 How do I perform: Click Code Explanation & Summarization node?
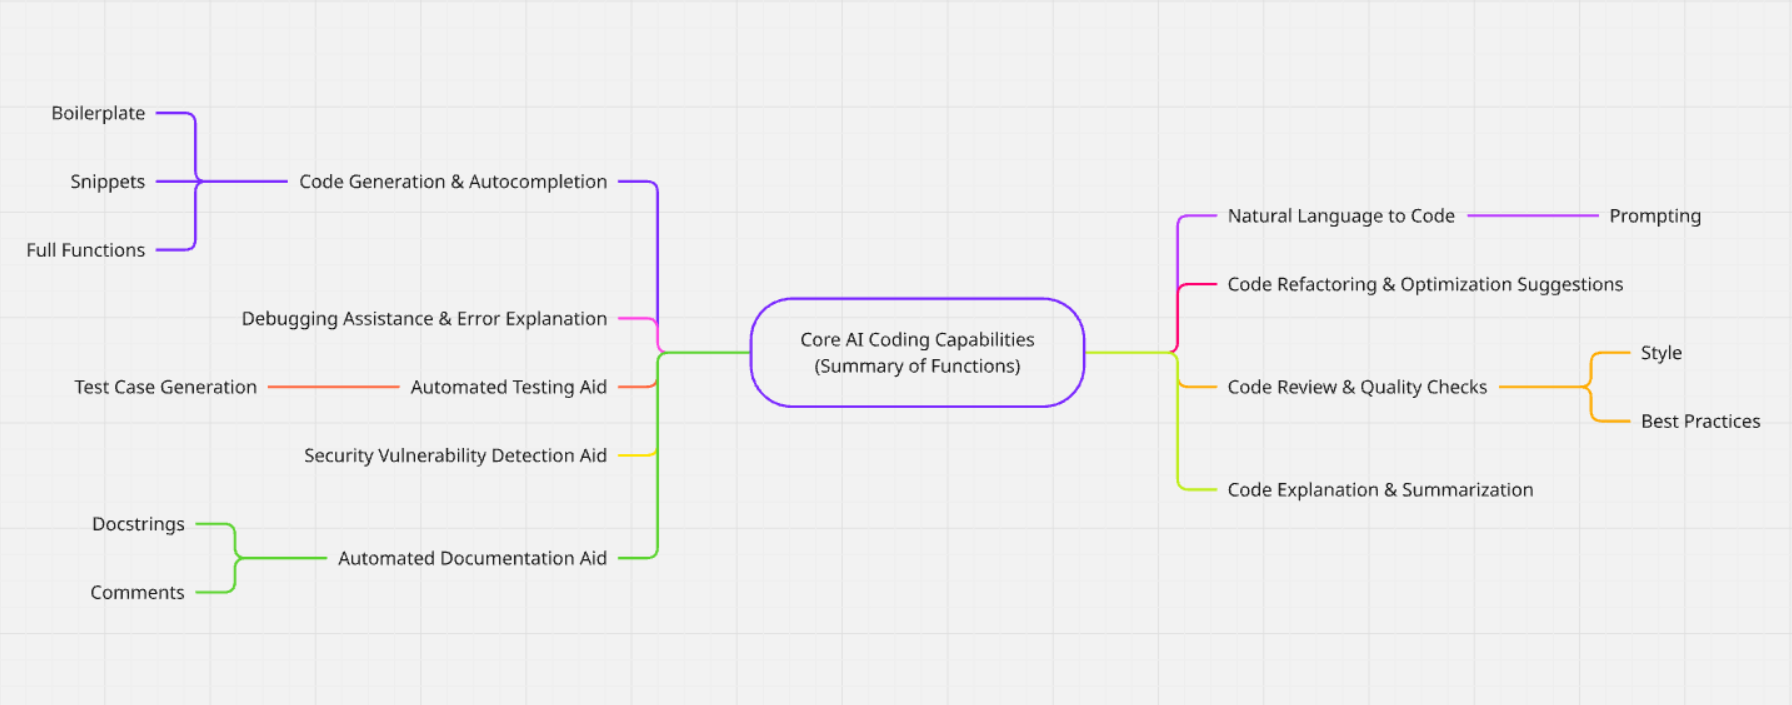coord(1380,490)
